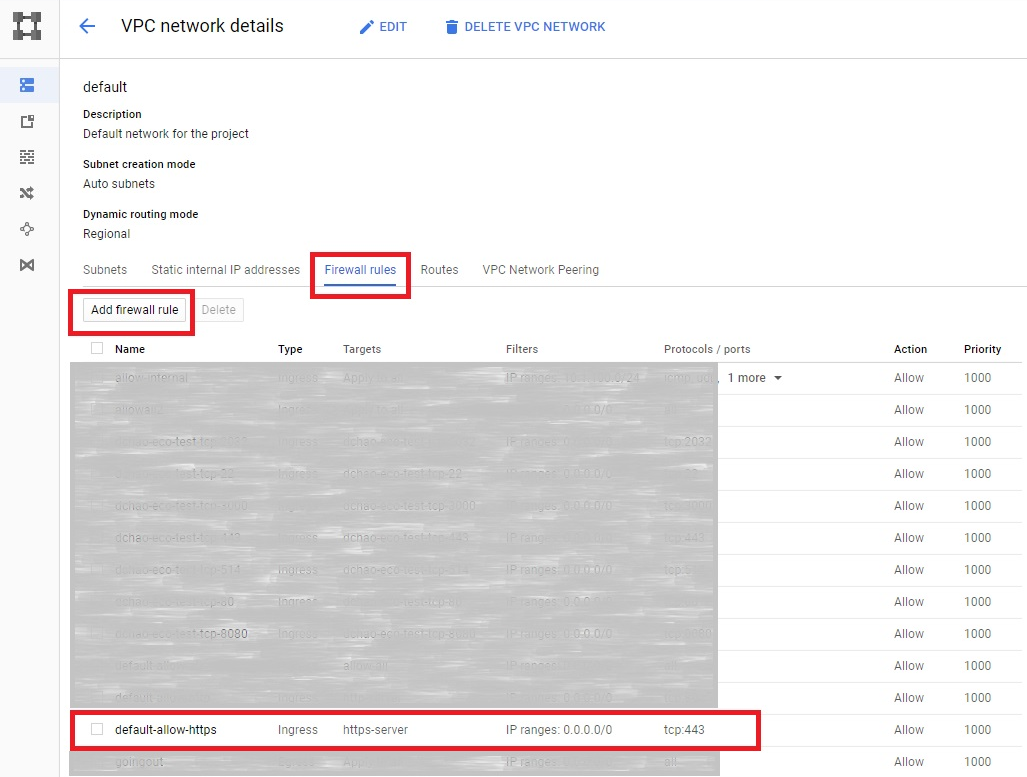1027x777 pixels.
Task: Click the Filters column header
Action: tap(521, 349)
